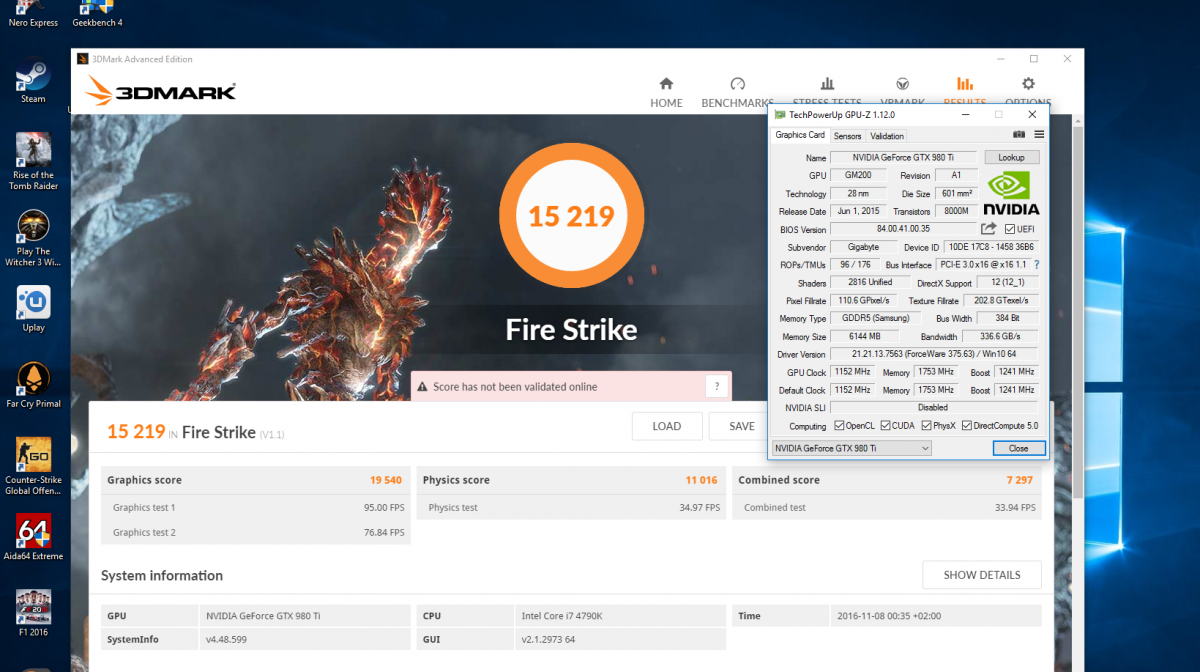This screenshot has width=1200, height=672.
Task: Click the Score has not been validated warning
Action: click(571, 386)
